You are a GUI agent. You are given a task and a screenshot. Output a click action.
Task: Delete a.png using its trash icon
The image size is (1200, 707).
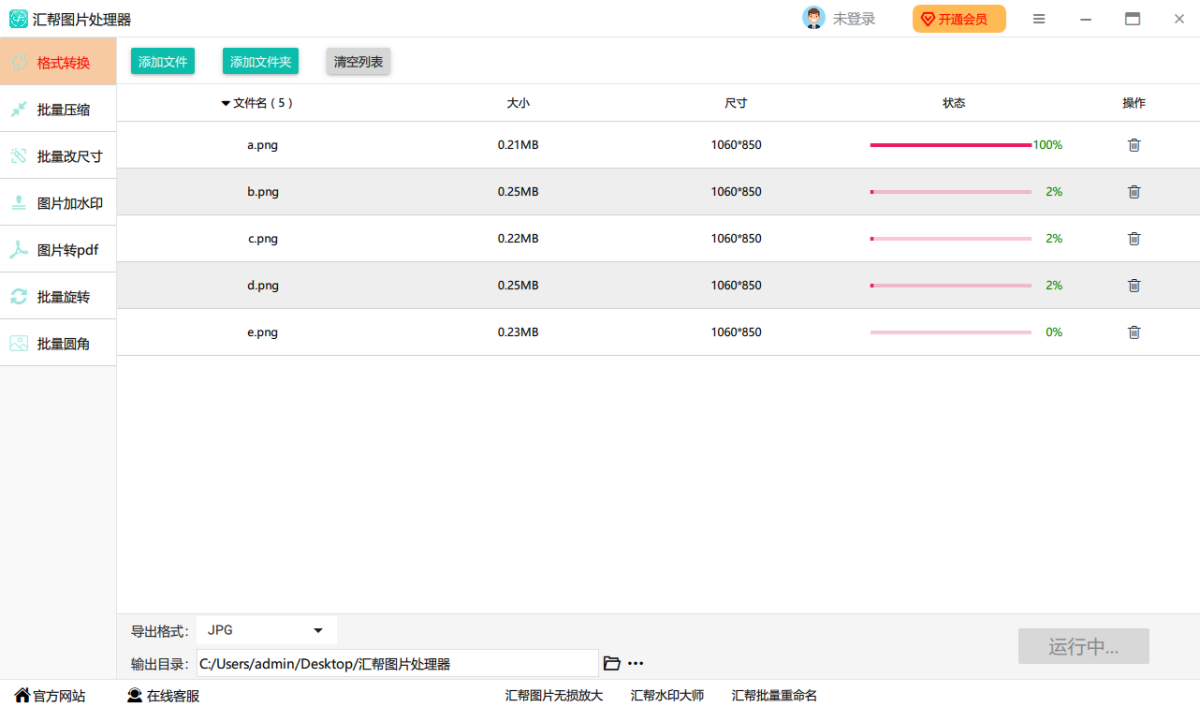pyautogui.click(x=1134, y=145)
